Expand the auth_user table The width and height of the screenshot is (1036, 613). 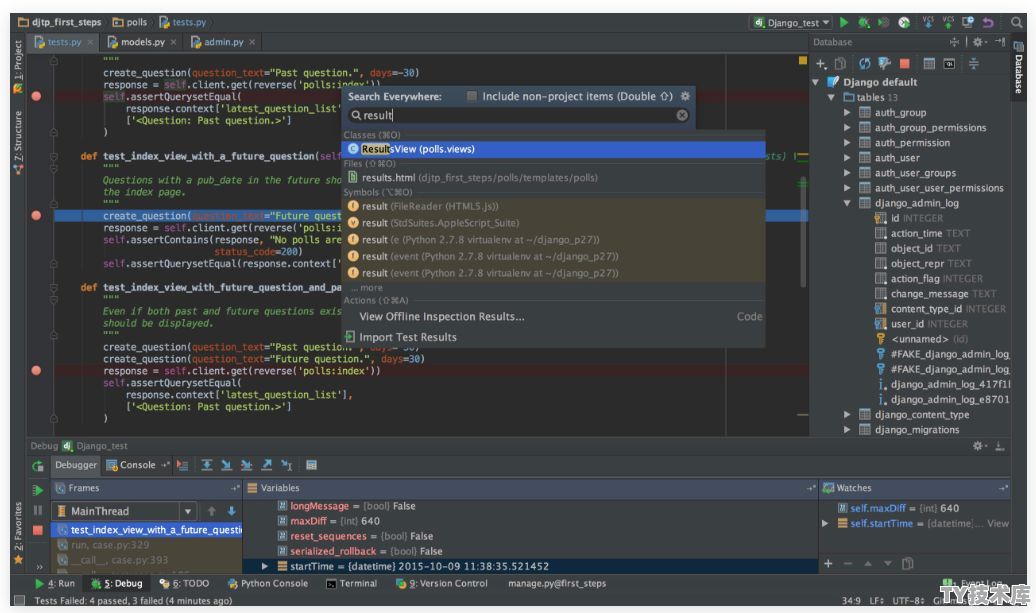(847, 158)
